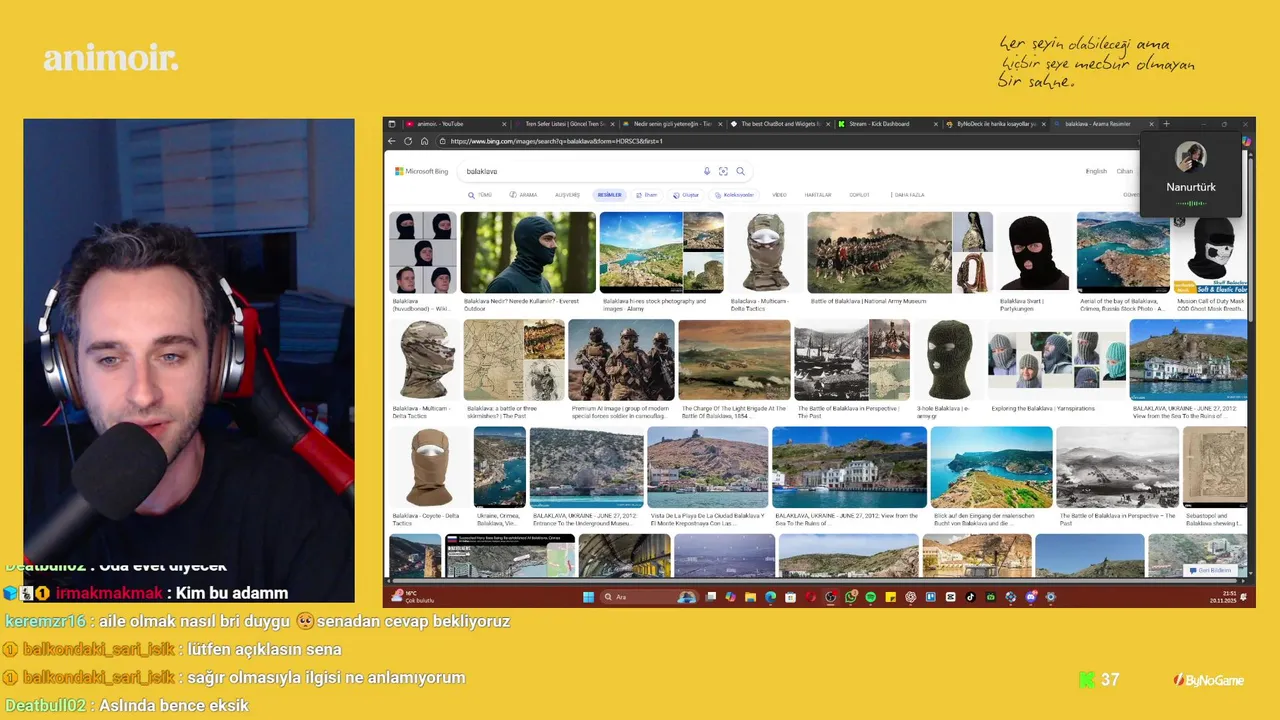Select the RESİMLER filter tab

(x=609, y=195)
